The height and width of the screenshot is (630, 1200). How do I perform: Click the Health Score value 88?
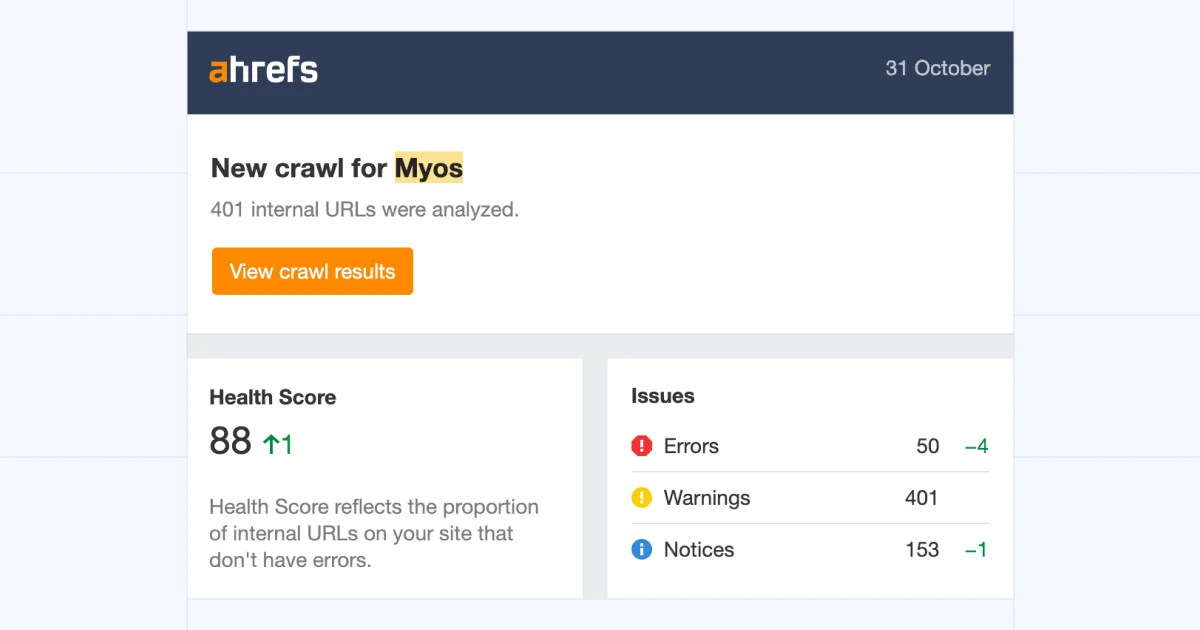point(230,441)
